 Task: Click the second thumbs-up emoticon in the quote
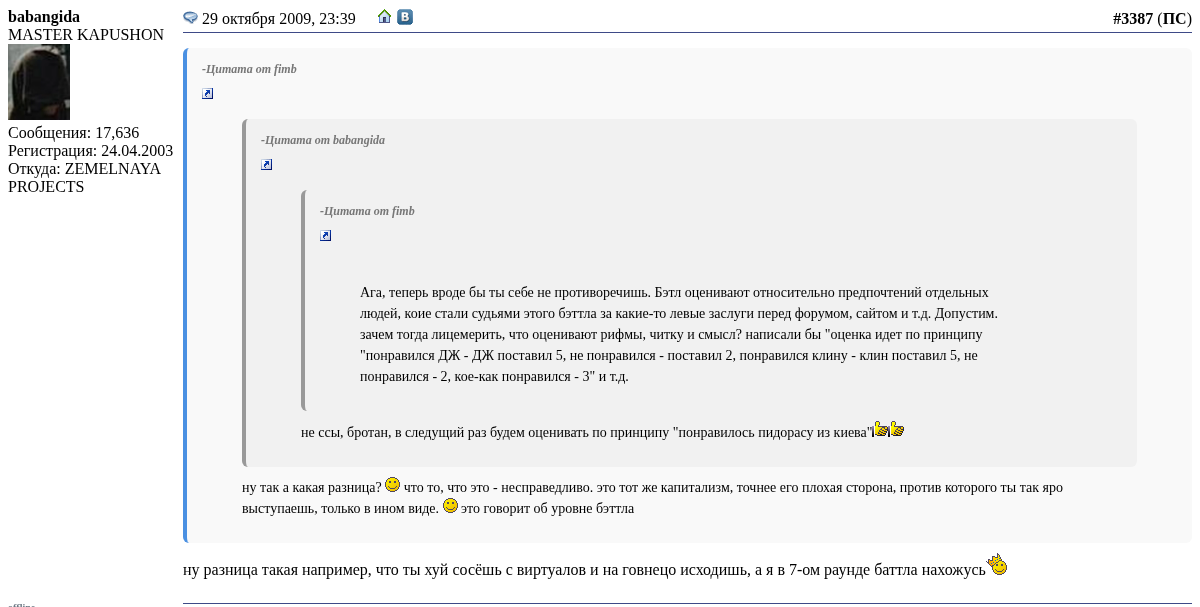897,429
